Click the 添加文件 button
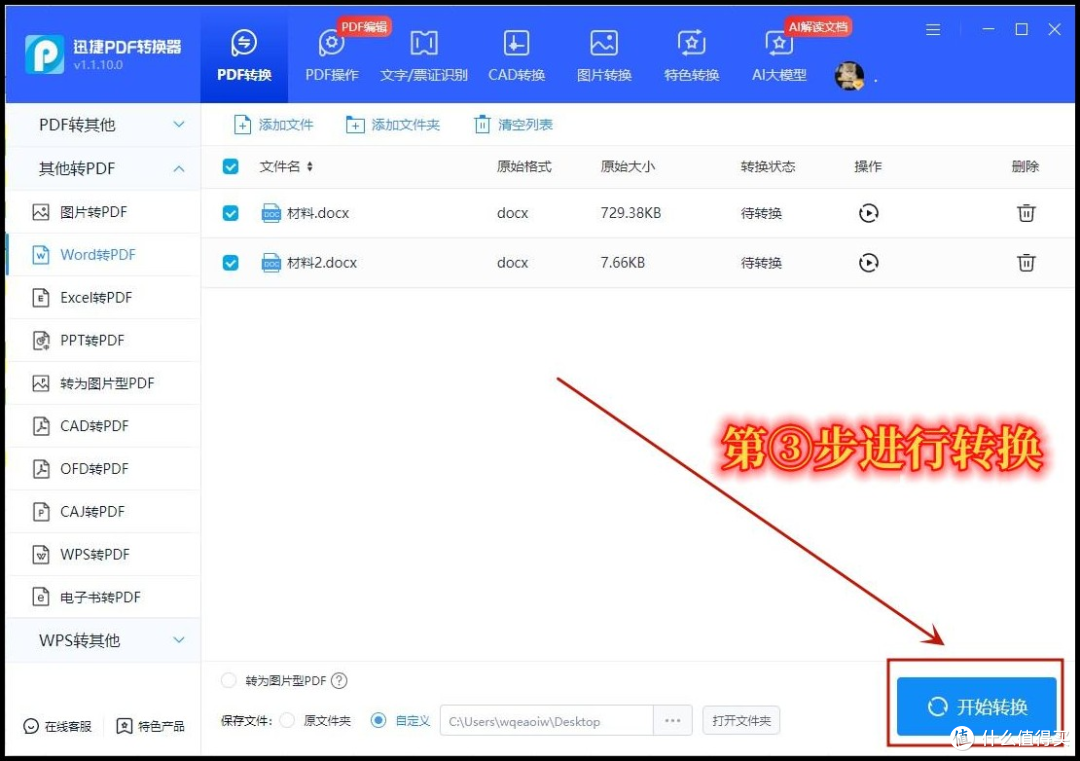The image size is (1080, 761). point(273,125)
